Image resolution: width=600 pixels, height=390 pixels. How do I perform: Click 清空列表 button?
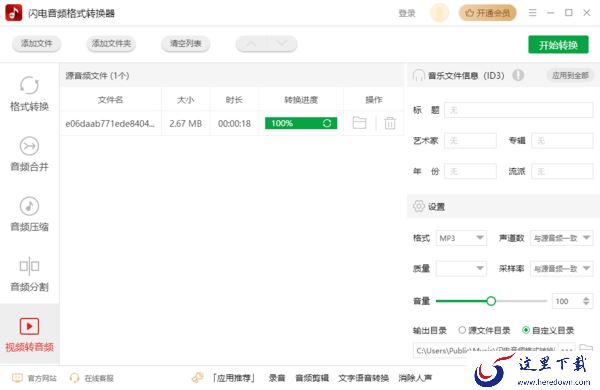click(186, 44)
